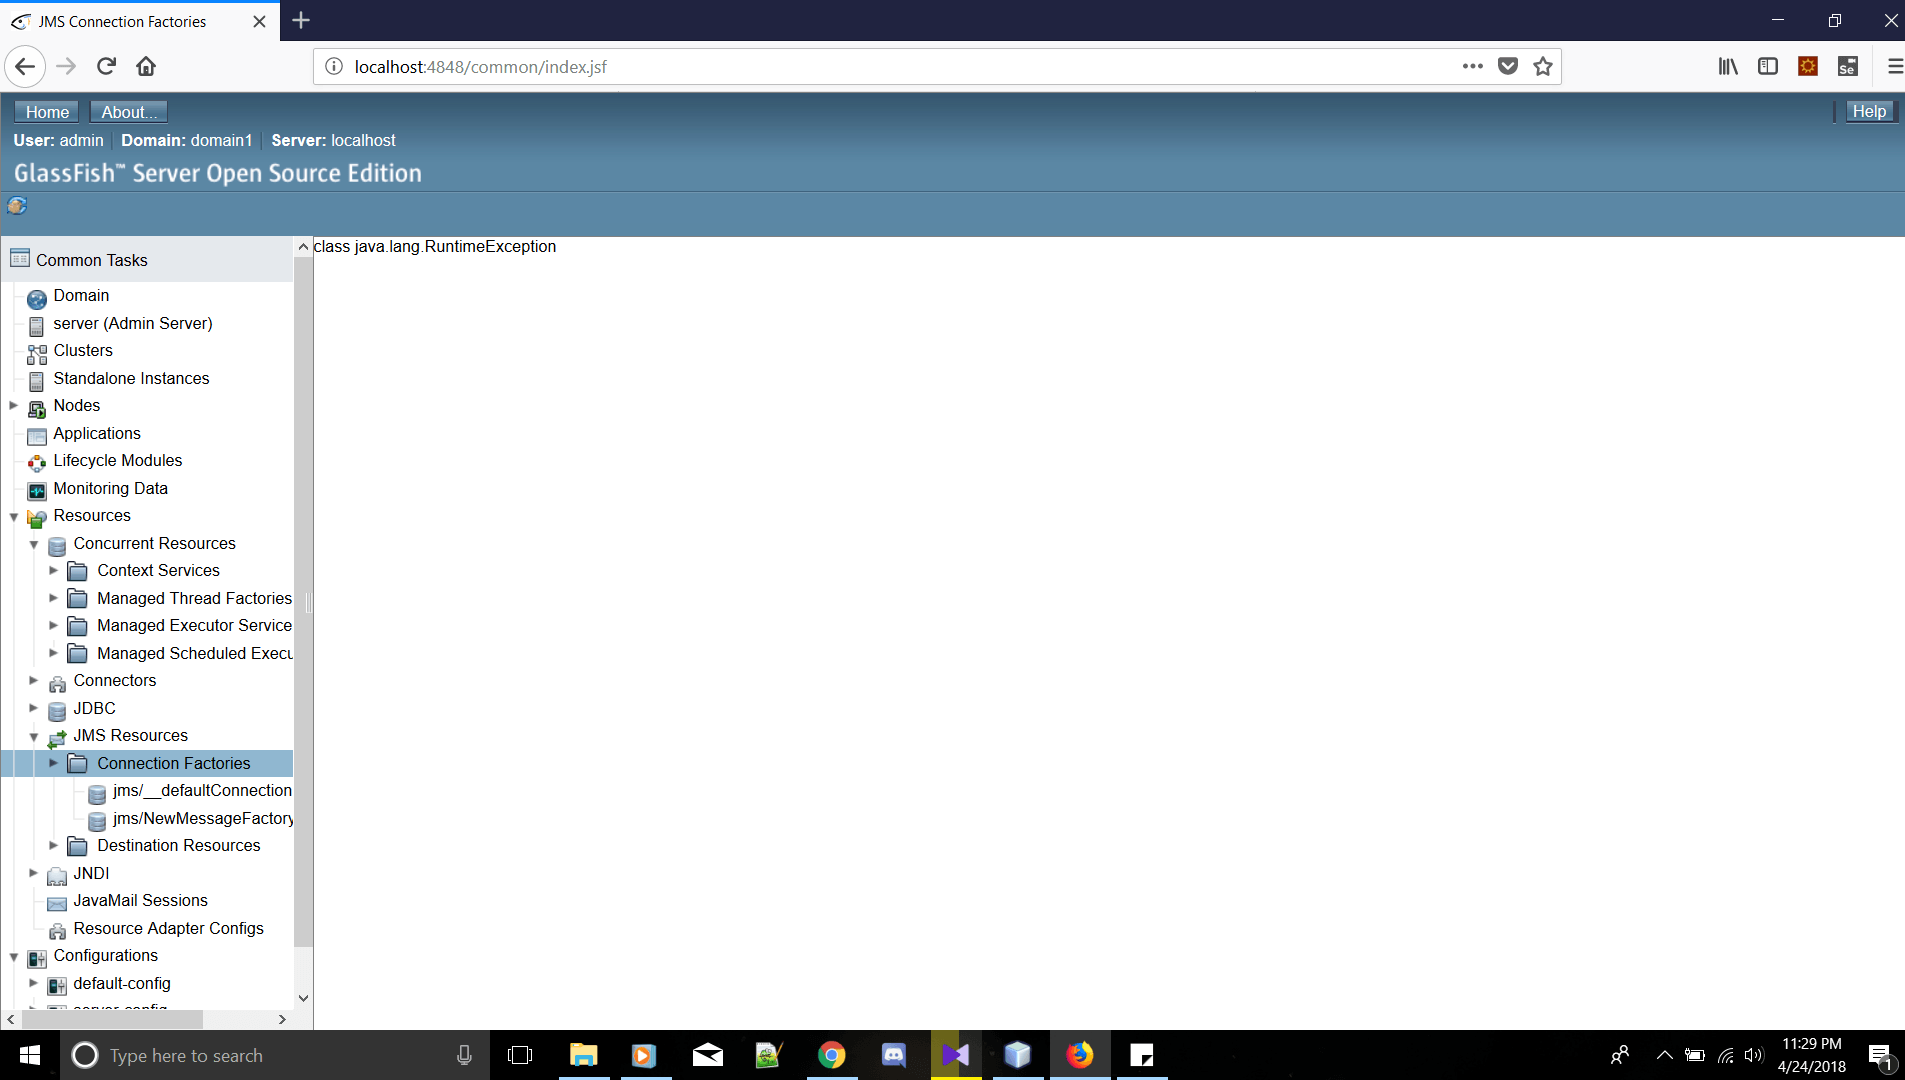Click the Pocket save icon
The height and width of the screenshot is (1080, 1905).
click(1508, 66)
